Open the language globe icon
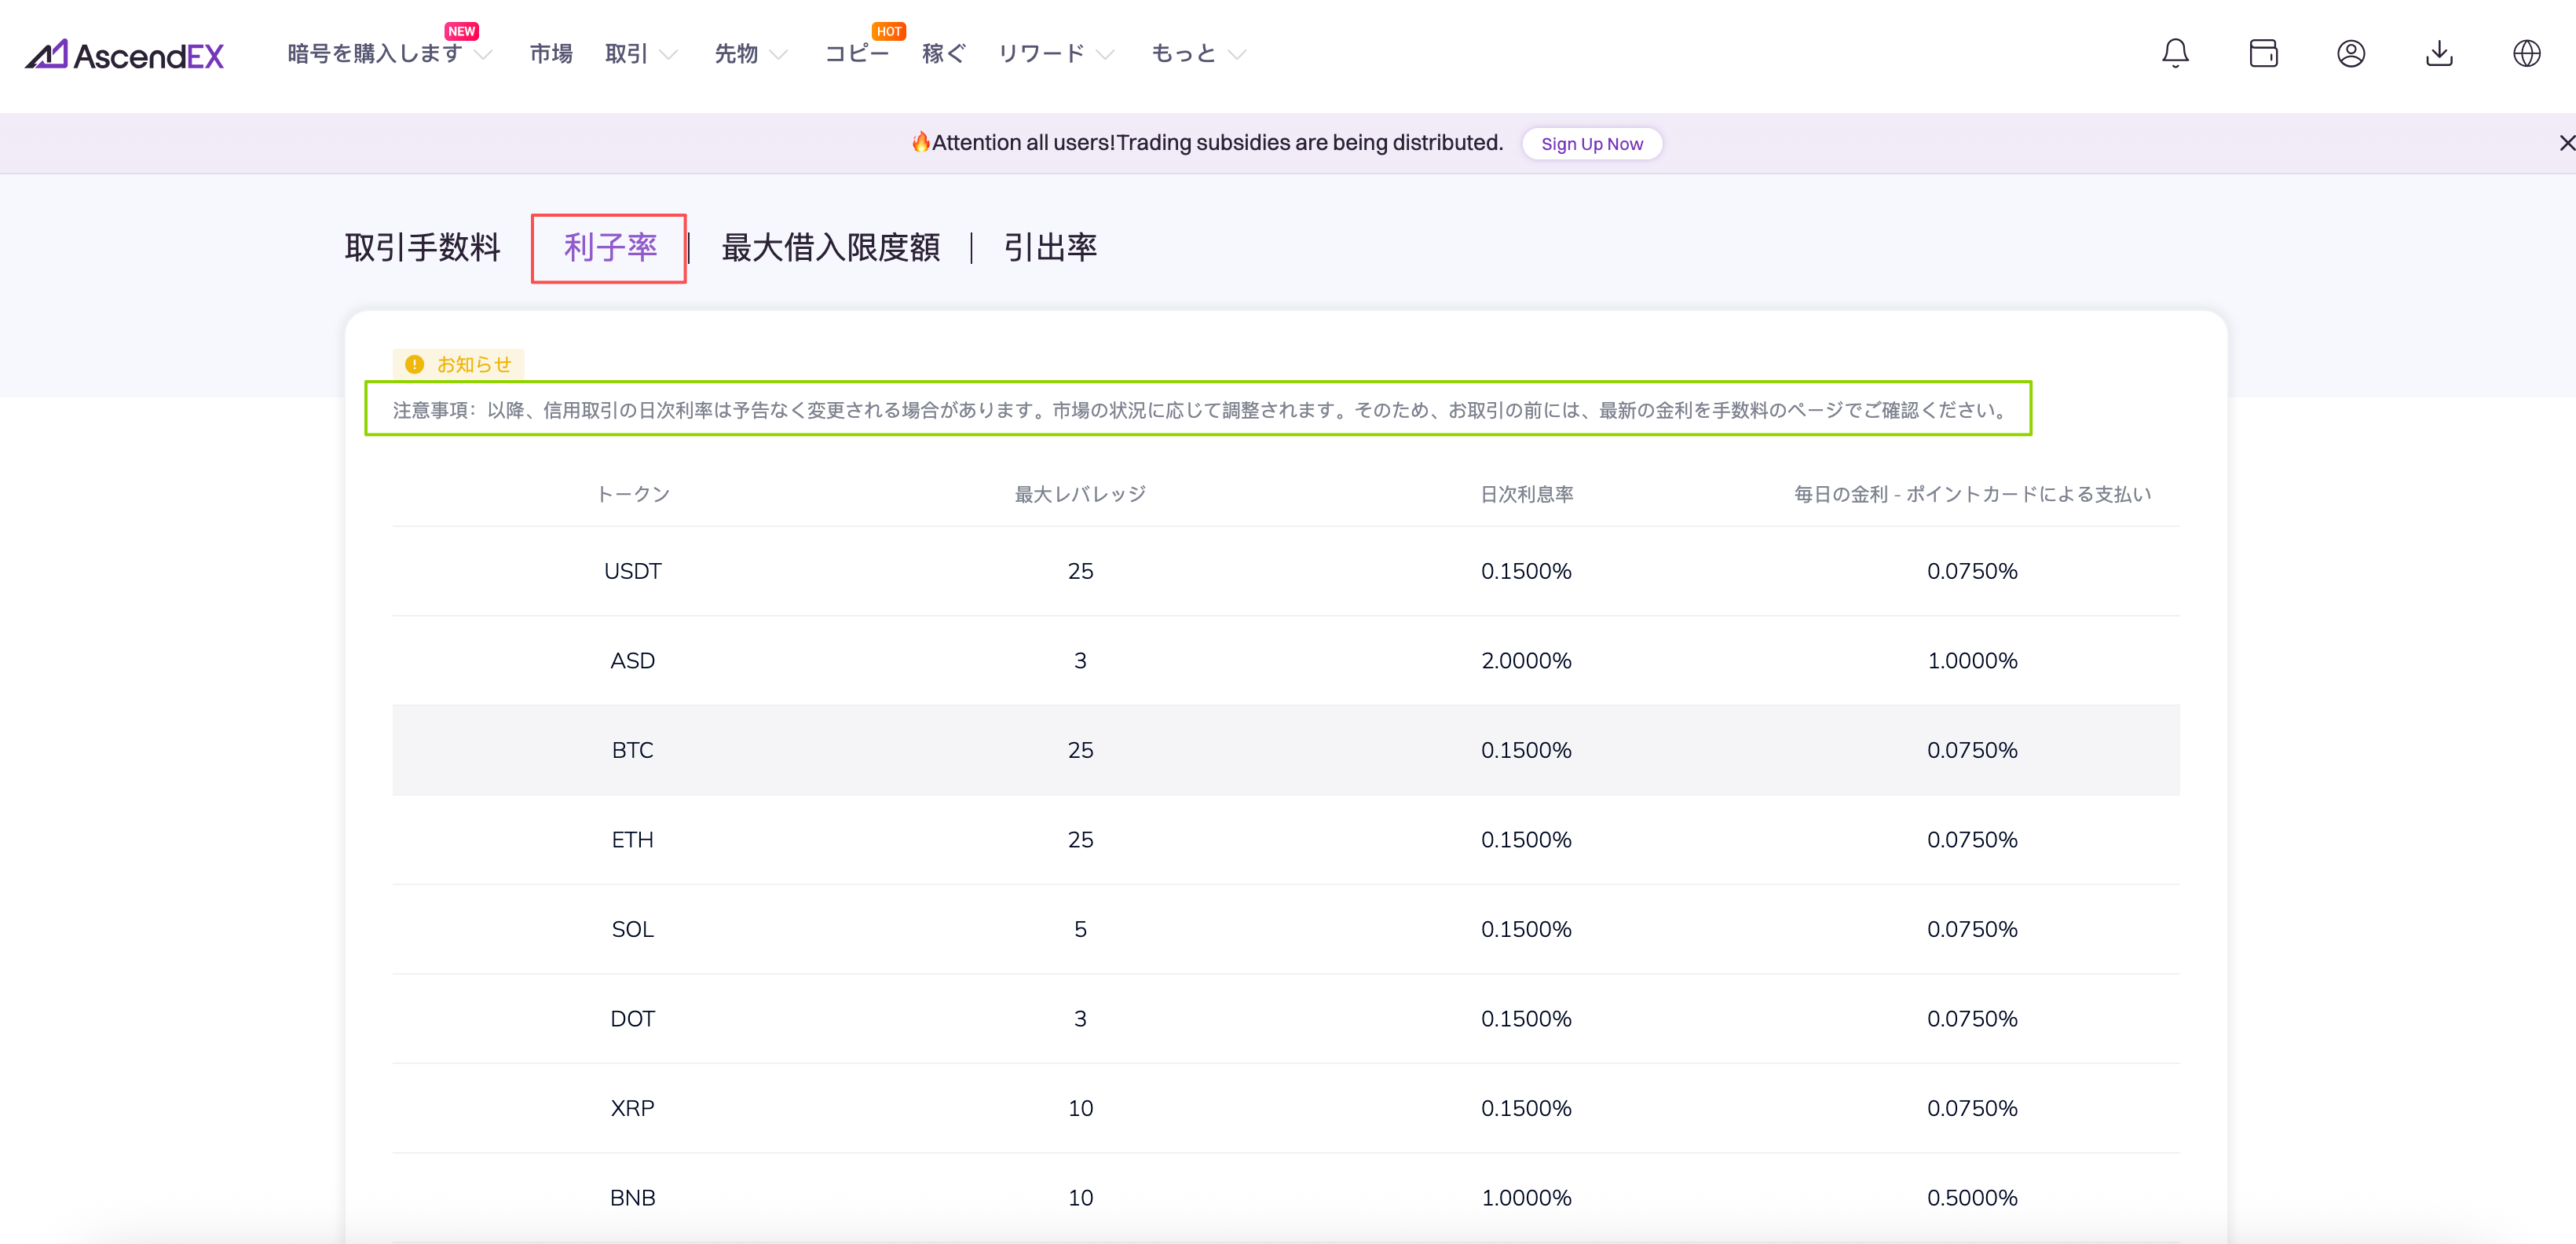 coord(2526,54)
